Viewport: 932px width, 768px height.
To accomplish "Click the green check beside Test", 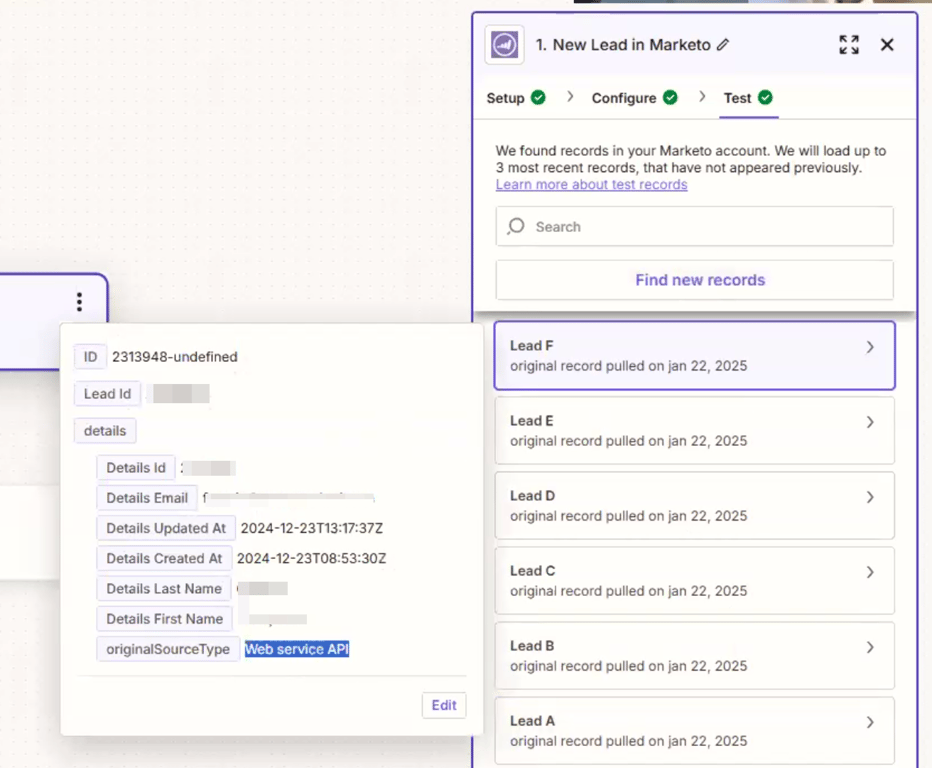I will click(765, 97).
